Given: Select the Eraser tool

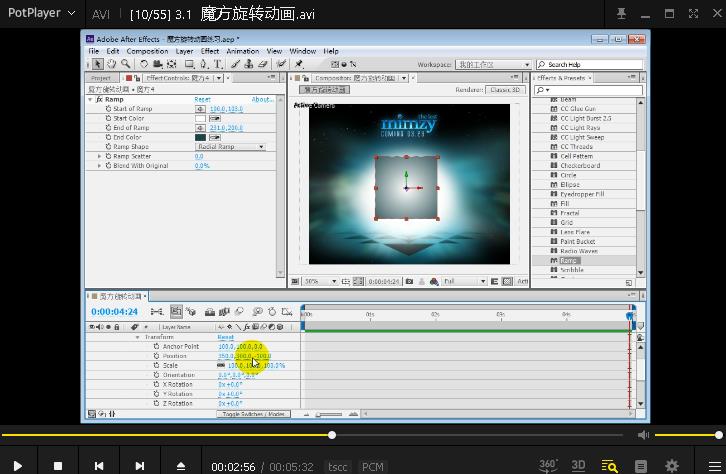Looking at the screenshot, I should tap(263, 64).
